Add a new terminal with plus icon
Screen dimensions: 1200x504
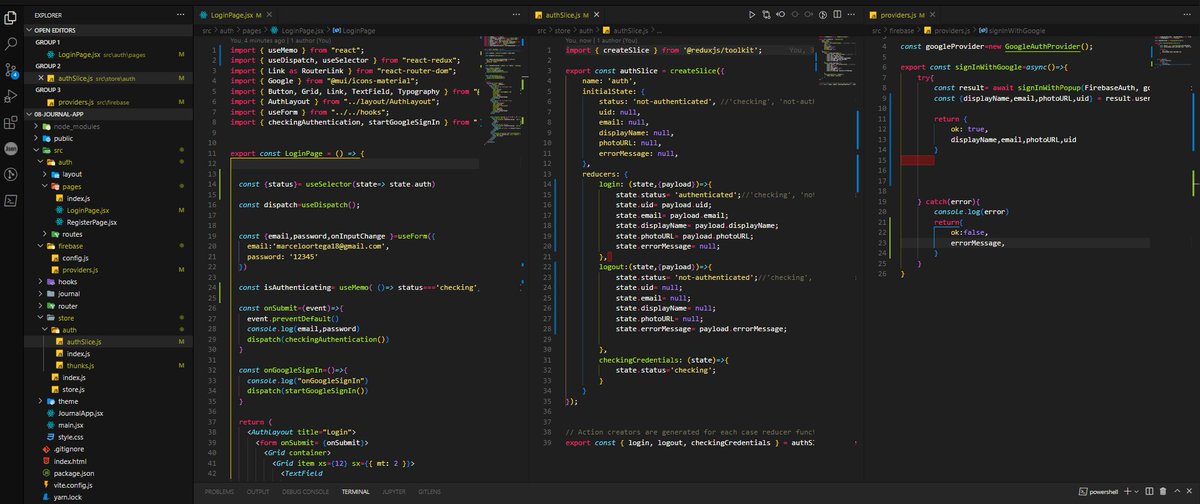click(1129, 492)
